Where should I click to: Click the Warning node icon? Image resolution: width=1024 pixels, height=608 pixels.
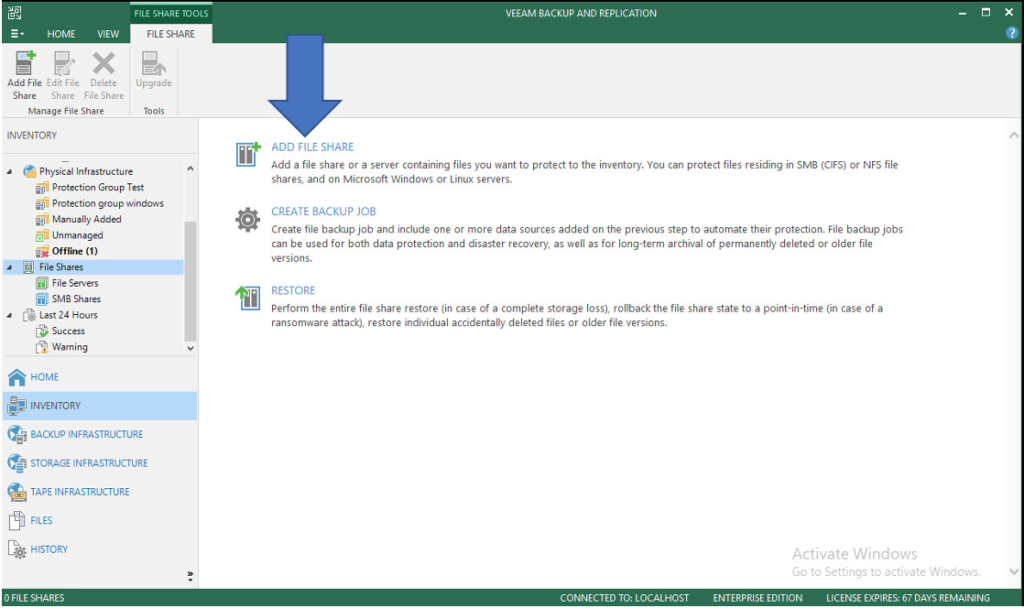coord(42,347)
